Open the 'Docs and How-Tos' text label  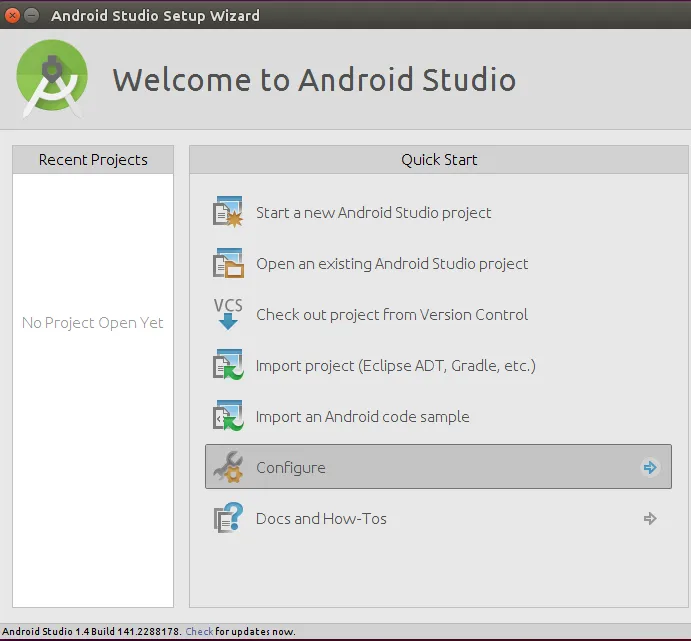pyautogui.click(x=321, y=519)
